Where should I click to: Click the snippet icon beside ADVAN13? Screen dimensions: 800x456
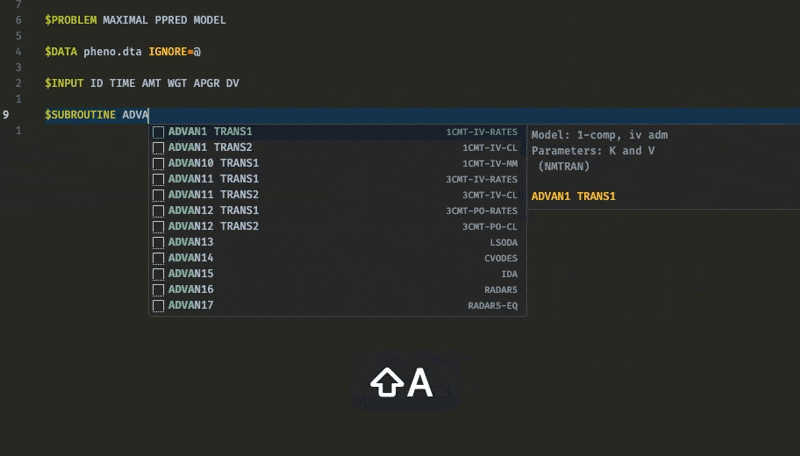click(x=158, y=242)
